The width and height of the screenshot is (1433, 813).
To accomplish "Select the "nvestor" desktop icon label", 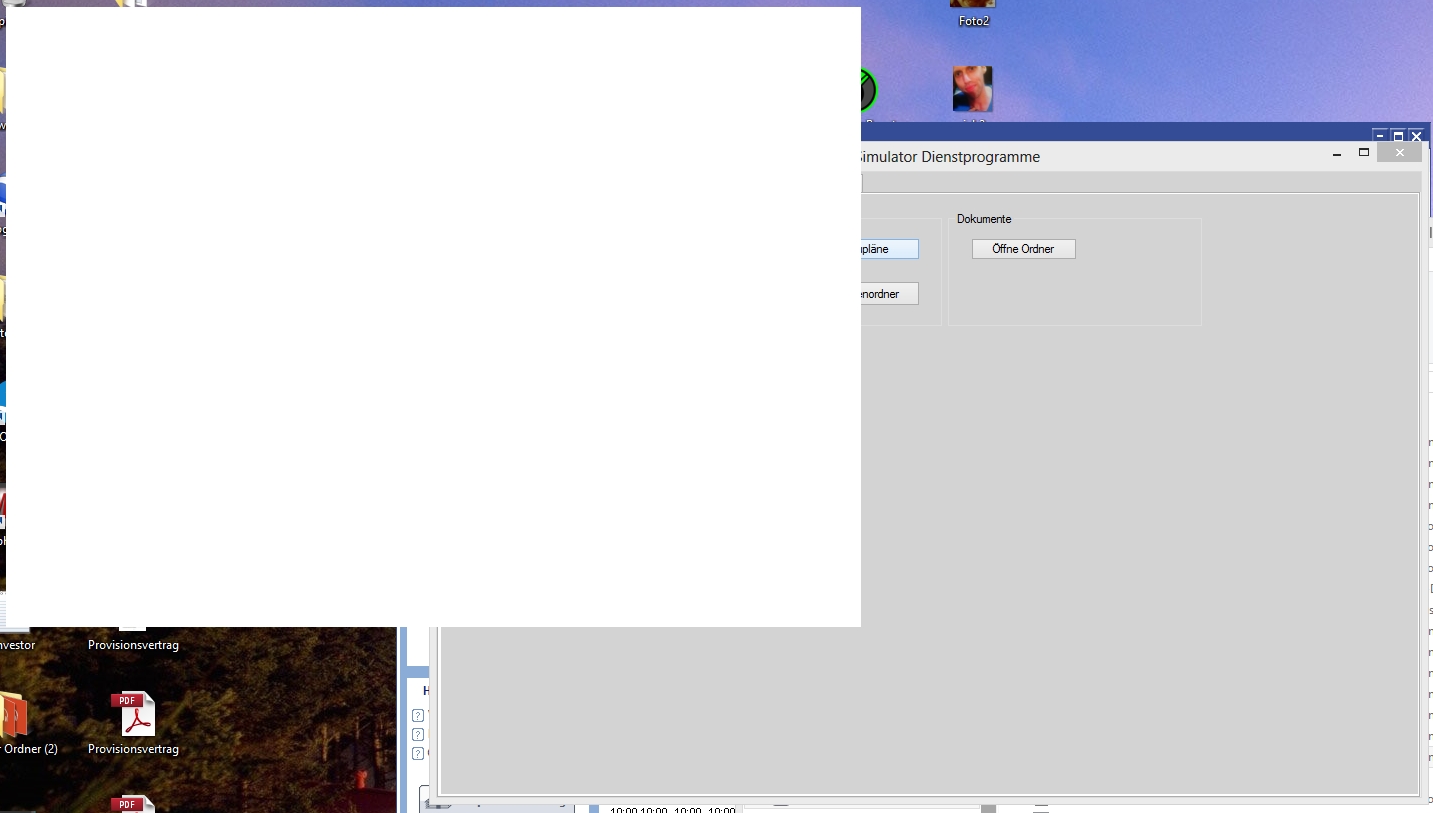I will click(x=18, y=645).
